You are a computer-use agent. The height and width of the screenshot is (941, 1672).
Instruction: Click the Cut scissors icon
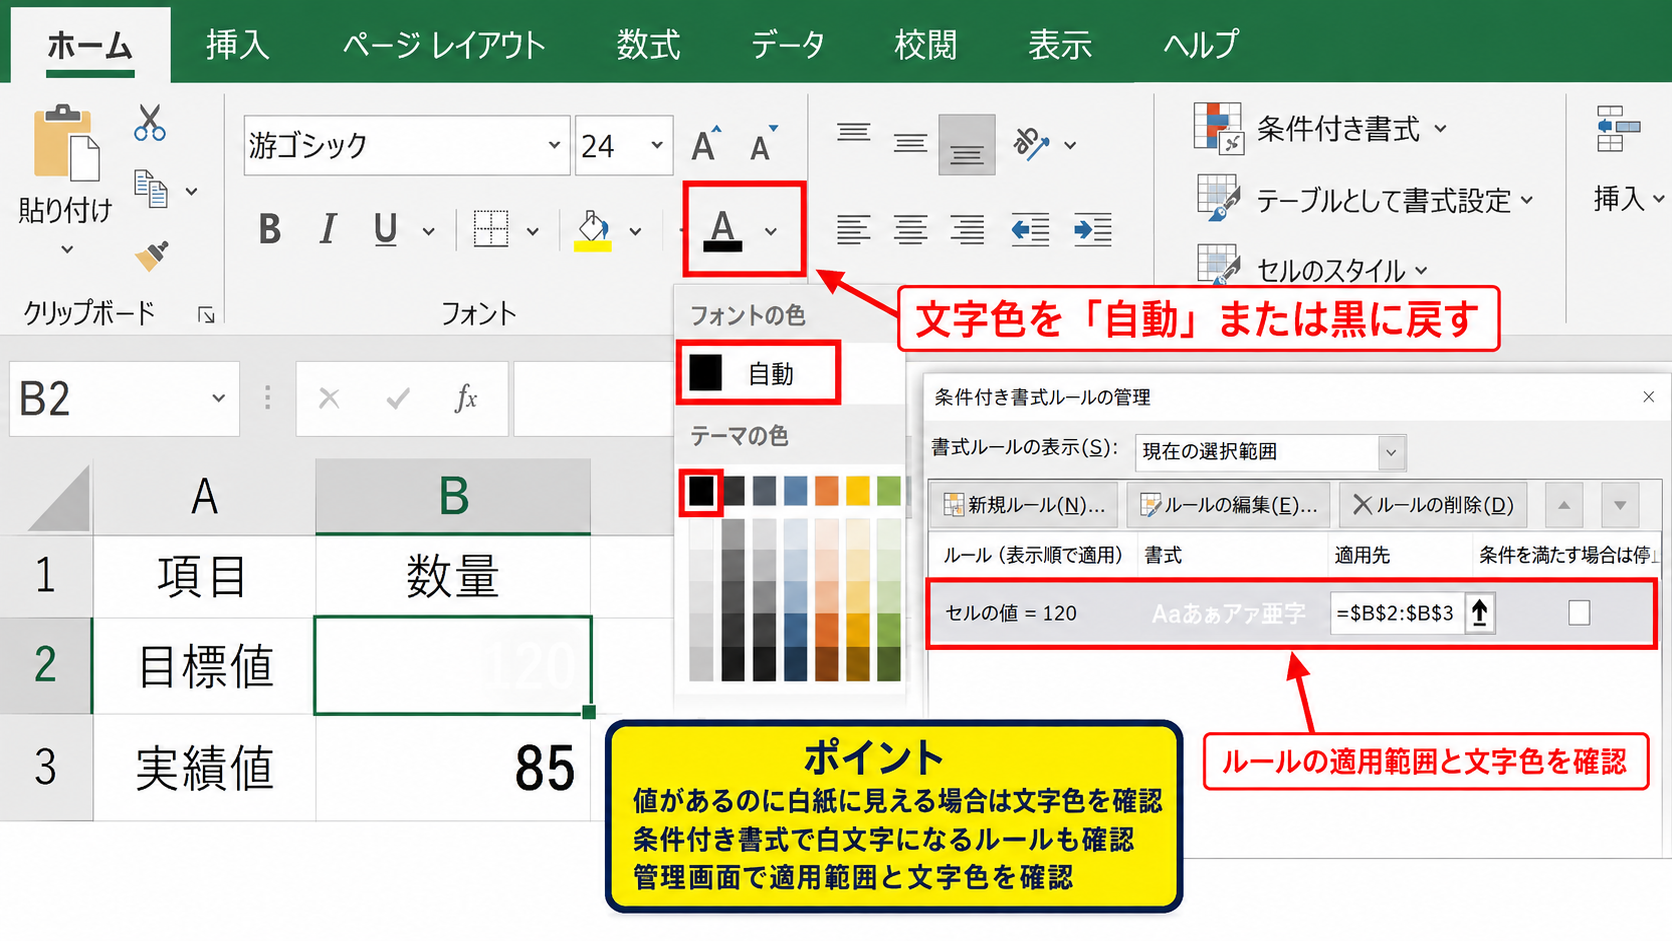point(150,122)
